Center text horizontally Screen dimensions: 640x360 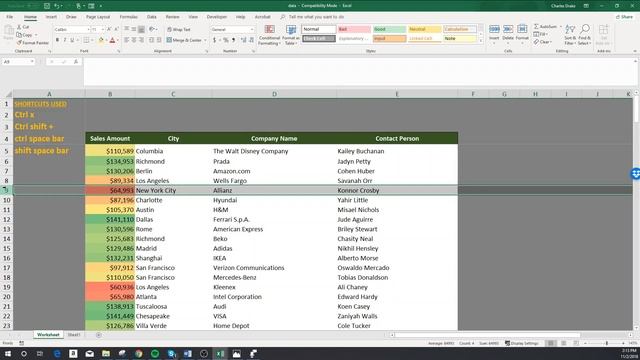(x=134, y=40)
